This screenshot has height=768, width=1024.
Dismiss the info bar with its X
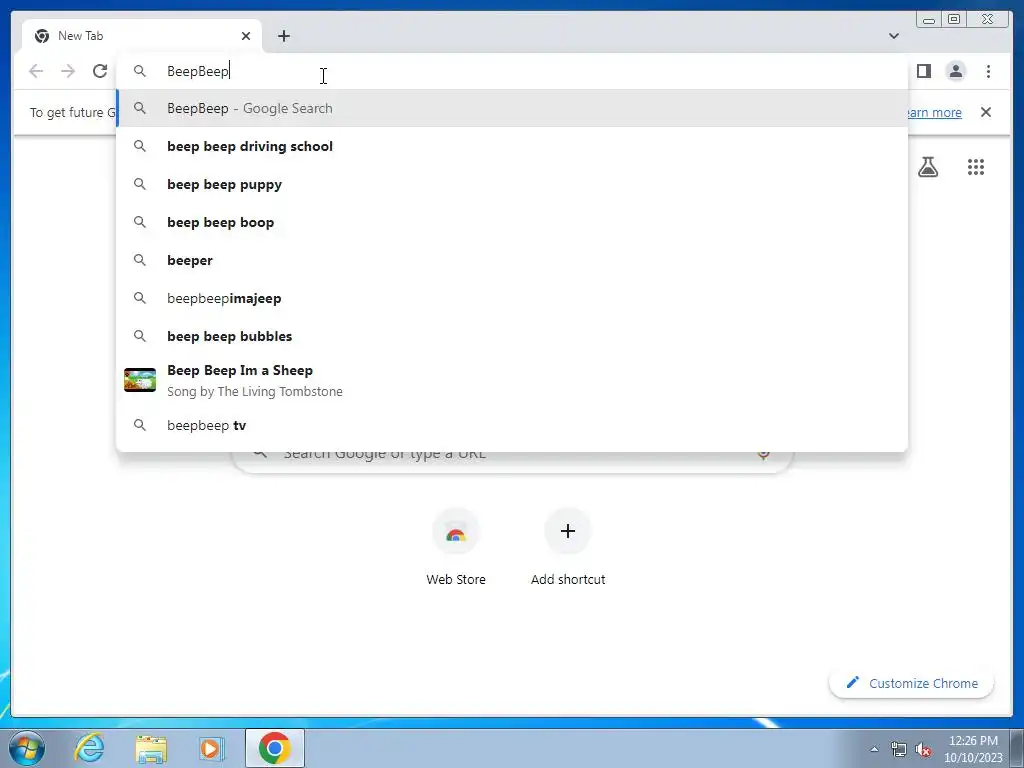coord(985,112)
